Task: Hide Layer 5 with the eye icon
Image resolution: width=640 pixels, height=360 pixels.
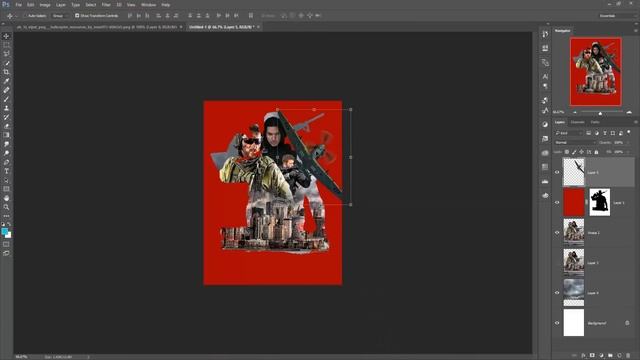Action: click(x=557, y=172)
